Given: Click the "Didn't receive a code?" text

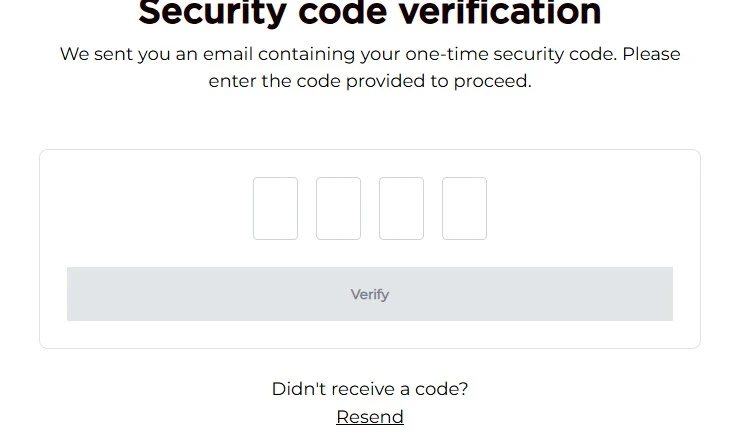Looking at the screenshot, I should (x=370, y=389).
